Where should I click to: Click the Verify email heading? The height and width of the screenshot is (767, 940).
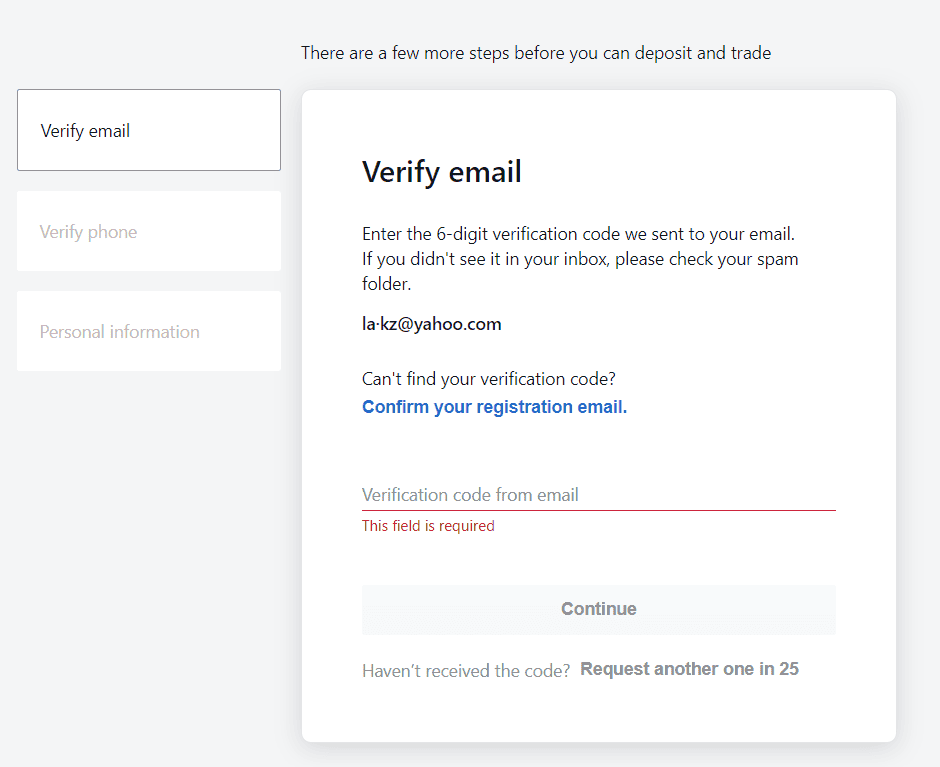pyautogui.click(x=442, y=172)
